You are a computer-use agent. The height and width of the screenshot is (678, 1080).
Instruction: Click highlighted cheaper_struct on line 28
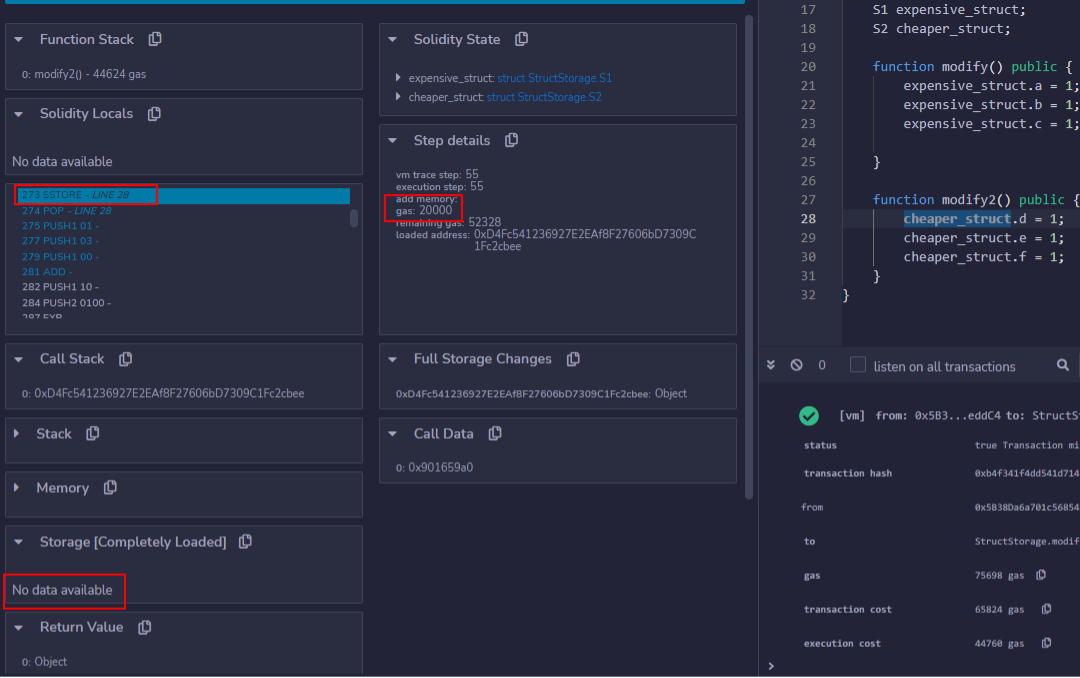957,219
